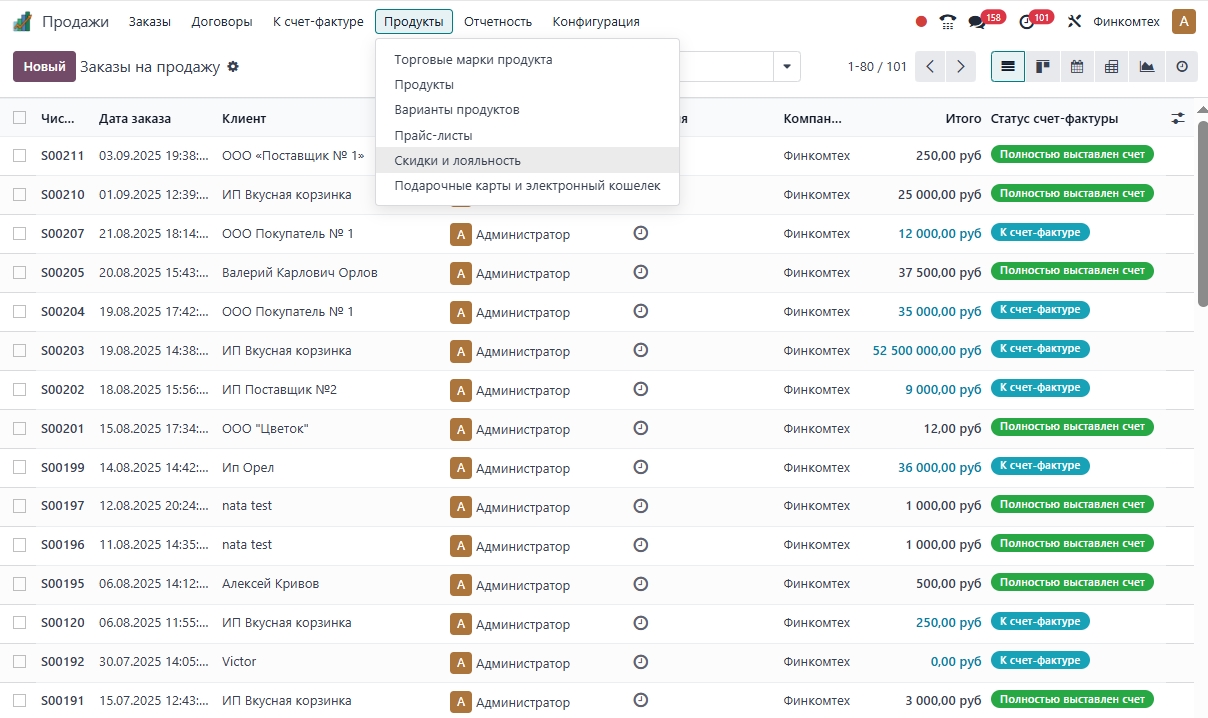Screen dimensions: 1208x718
Task: Switch to the pivot table view
Action: (x=1111, y=67)
